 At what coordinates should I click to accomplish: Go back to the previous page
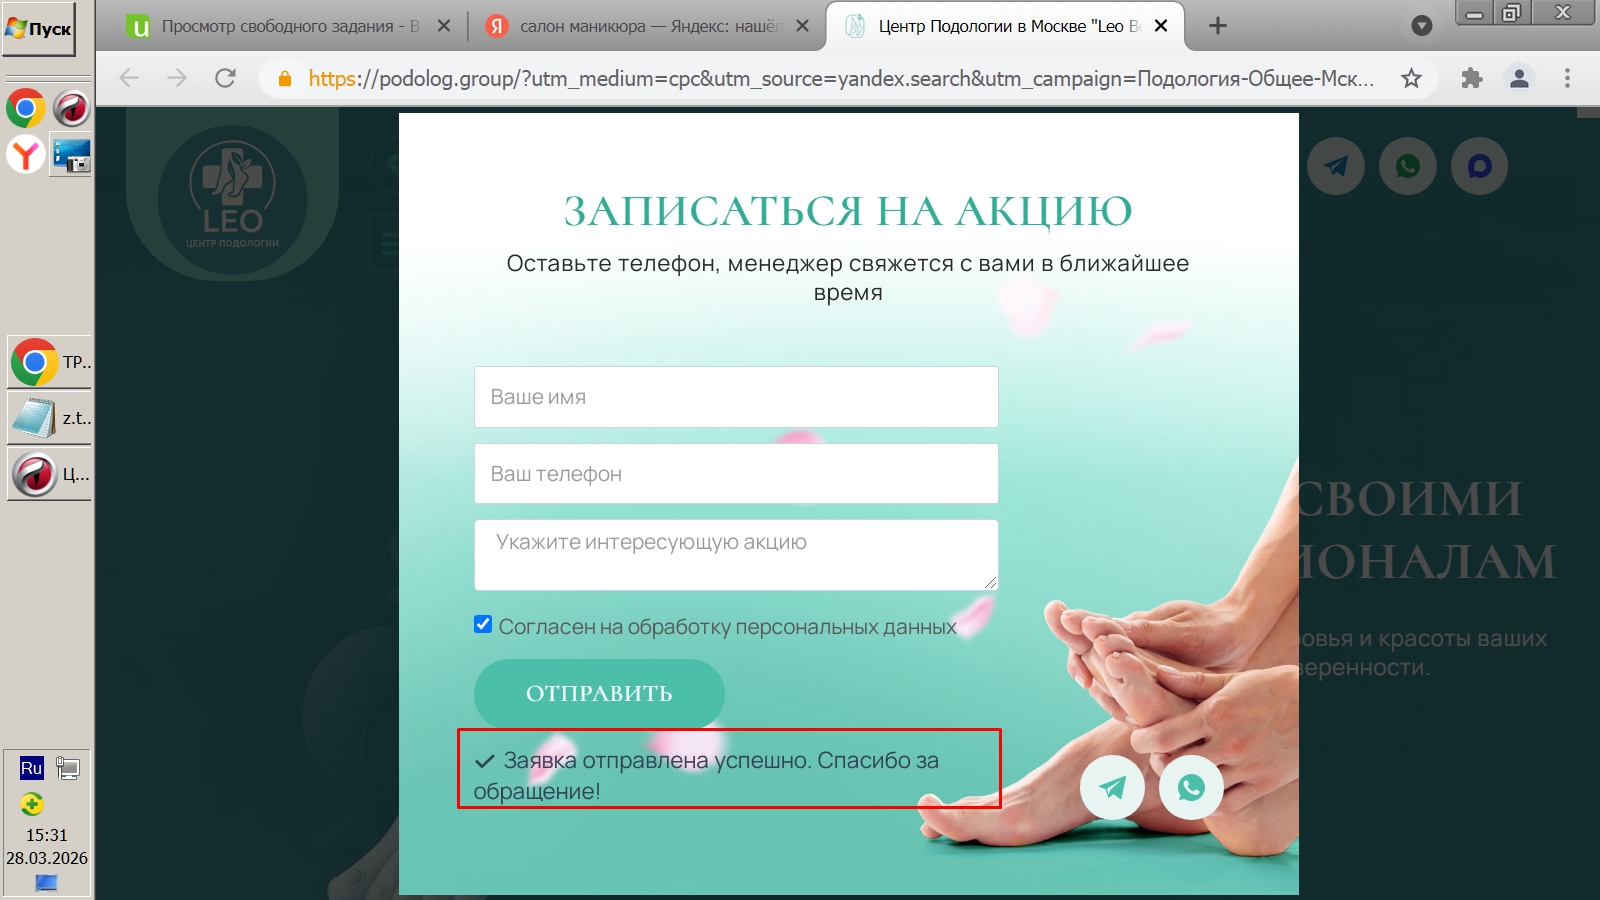pos(129,78)
